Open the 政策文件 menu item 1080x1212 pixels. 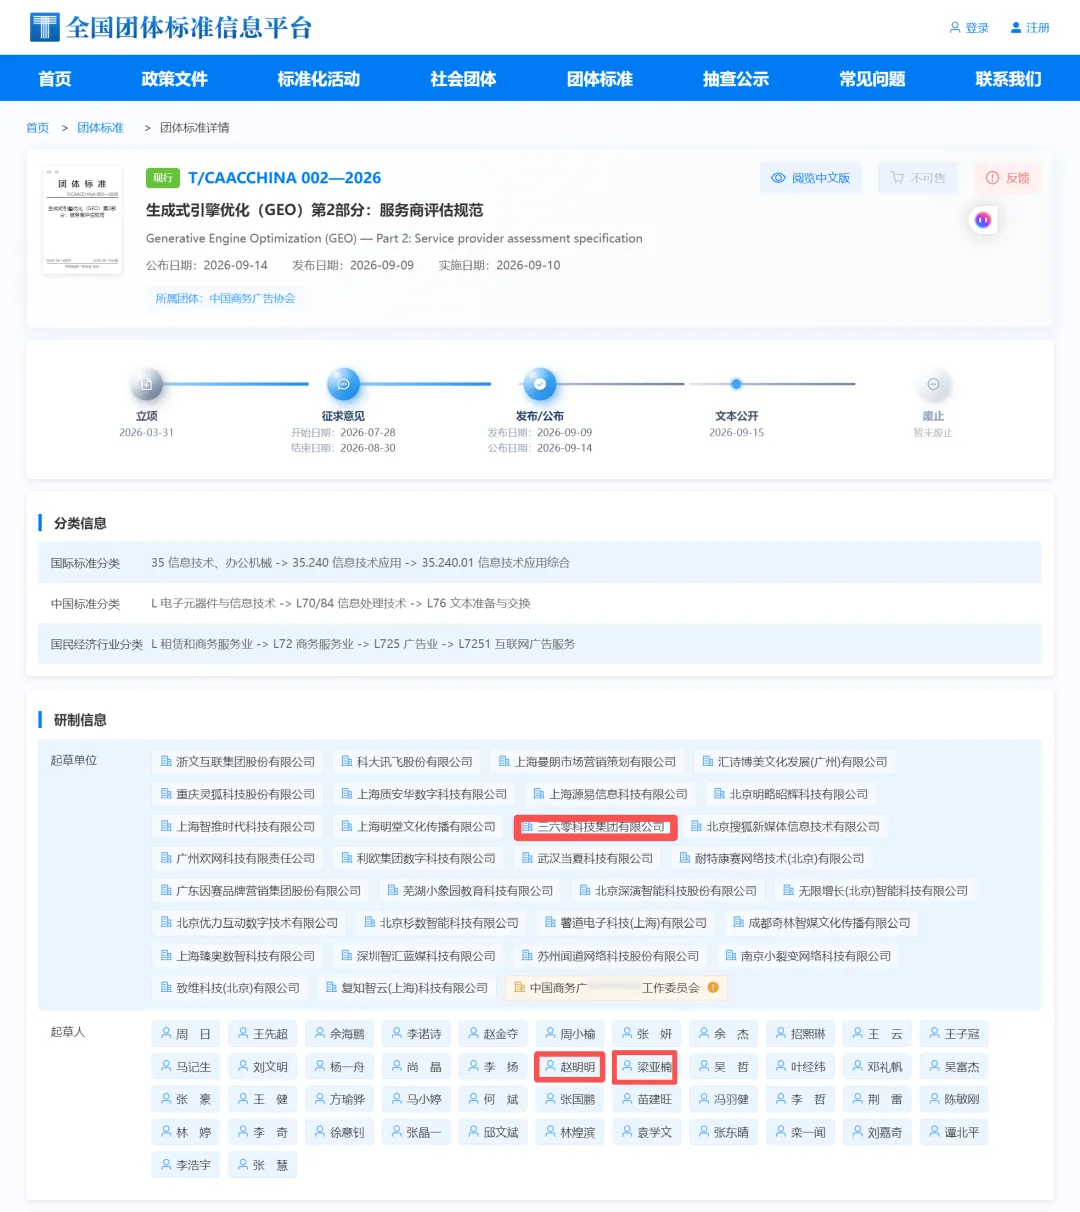(175, 79)
